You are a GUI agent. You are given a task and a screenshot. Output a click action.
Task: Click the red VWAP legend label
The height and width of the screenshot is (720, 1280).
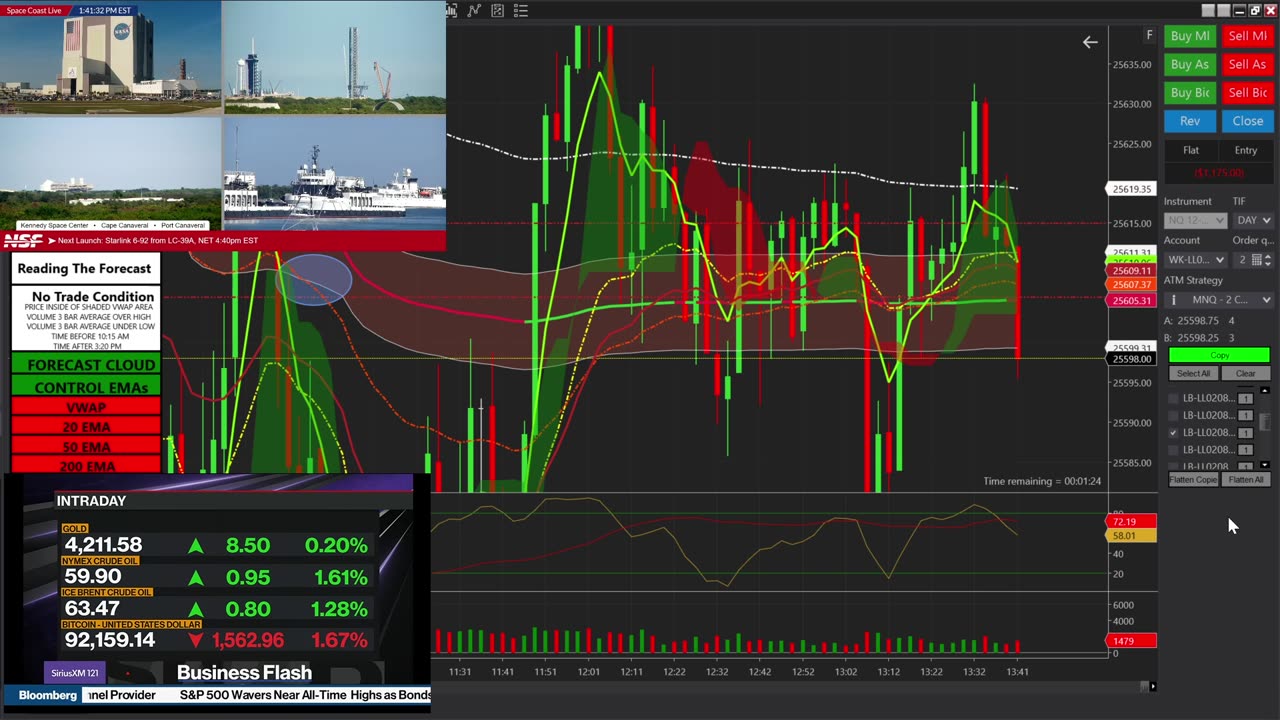[86, 408]
